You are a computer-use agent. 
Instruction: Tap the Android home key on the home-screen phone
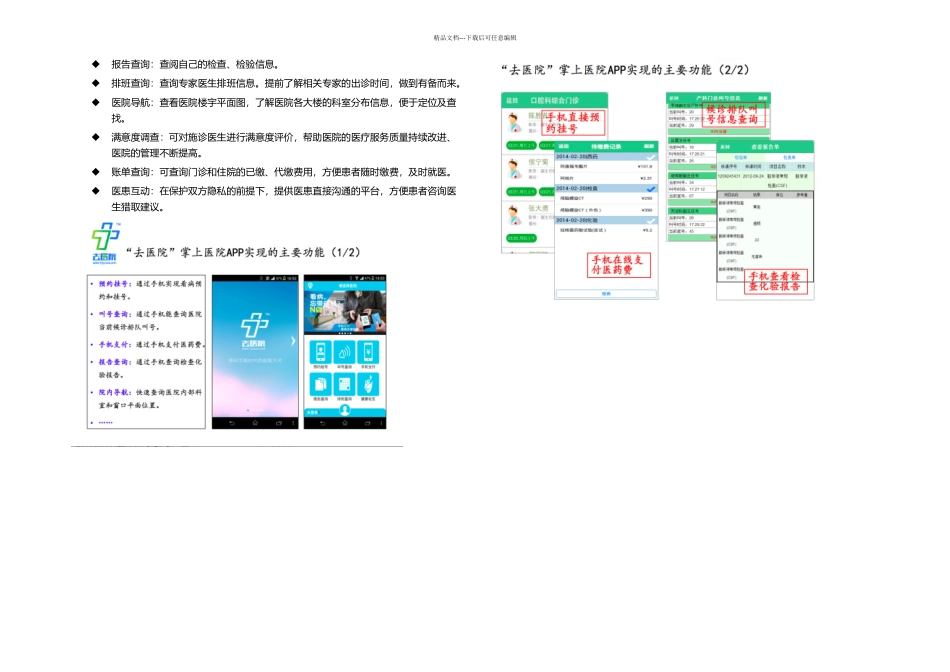(x=345, y=423)
